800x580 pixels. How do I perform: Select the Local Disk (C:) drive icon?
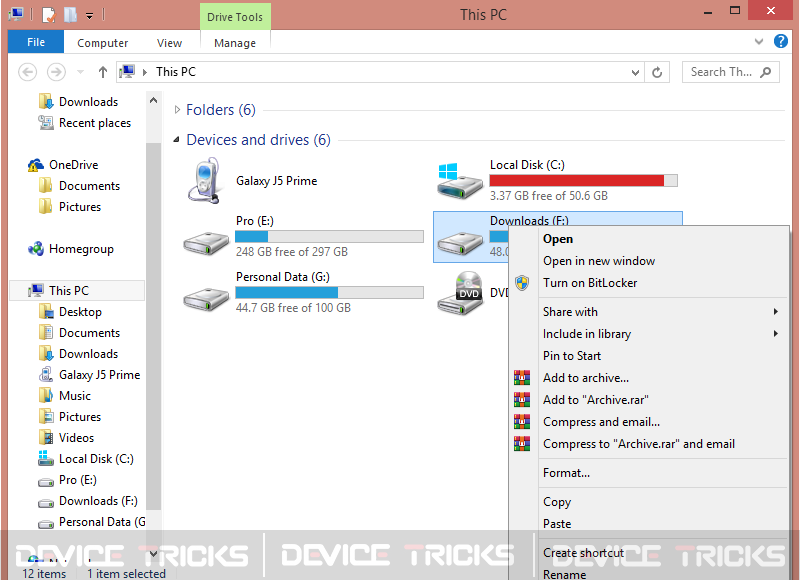click(460, 181)
